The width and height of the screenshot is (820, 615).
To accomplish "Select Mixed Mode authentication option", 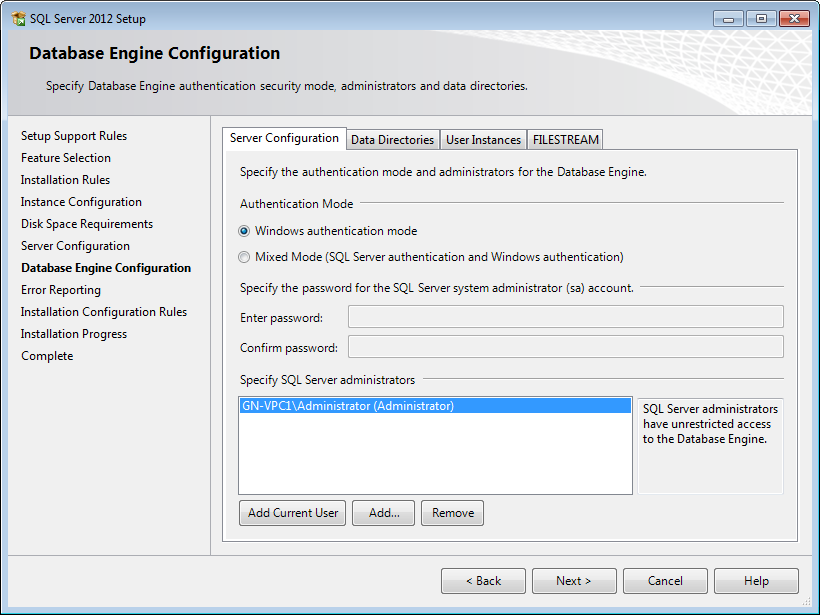I will pyautogui.click(x=245, y=257).
